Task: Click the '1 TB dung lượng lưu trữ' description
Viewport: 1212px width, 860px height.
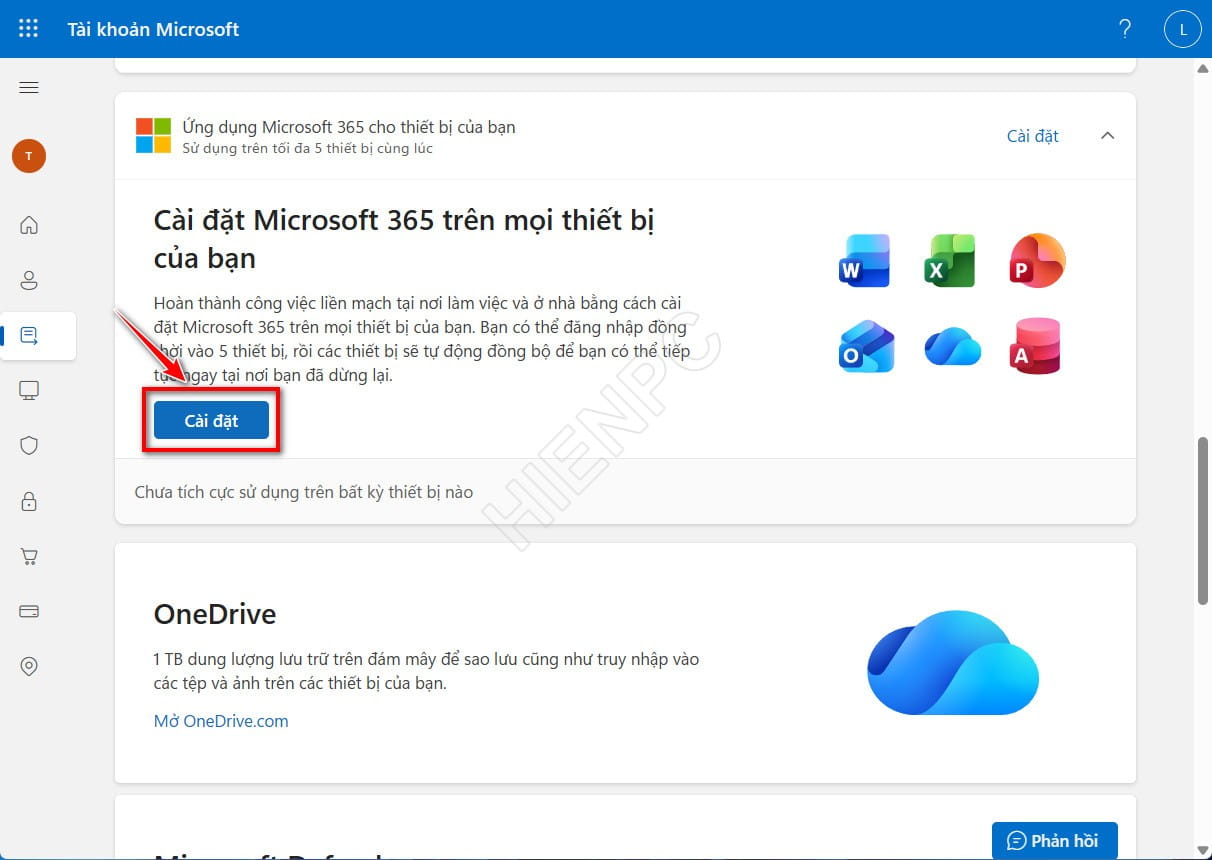Action: coord(426,672)
